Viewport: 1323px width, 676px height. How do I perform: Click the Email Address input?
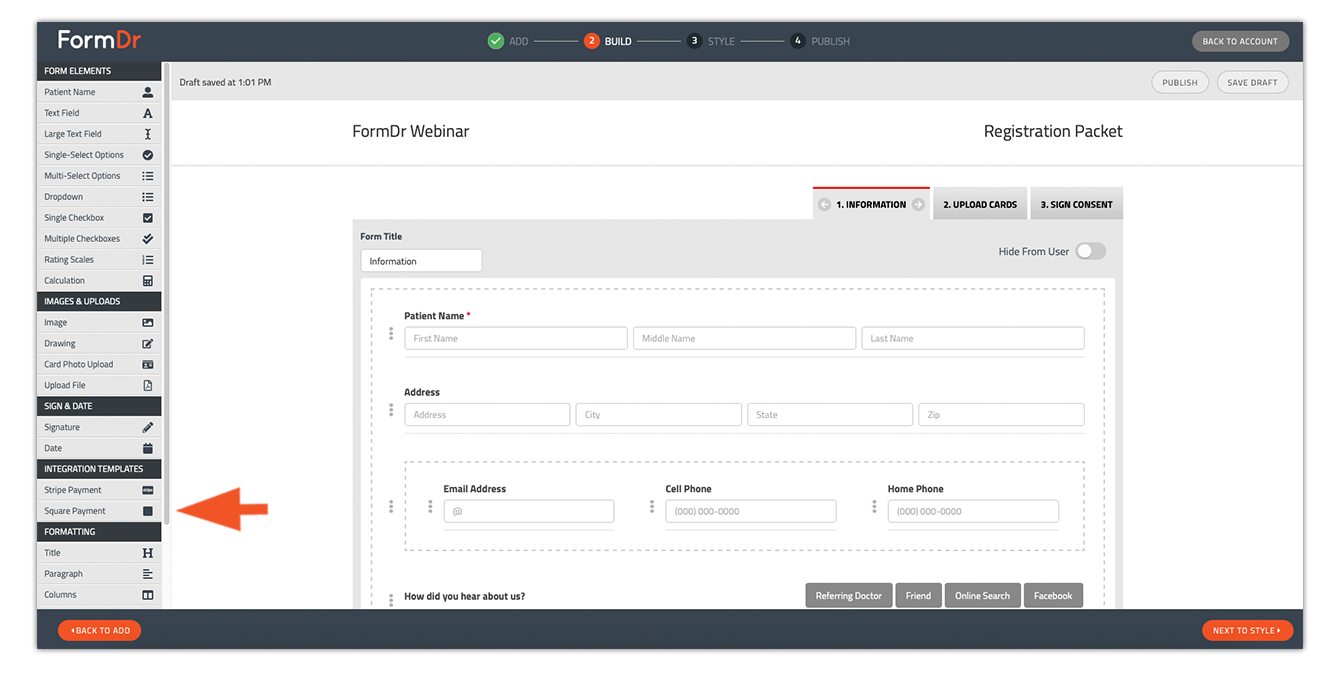pos(529,511)
